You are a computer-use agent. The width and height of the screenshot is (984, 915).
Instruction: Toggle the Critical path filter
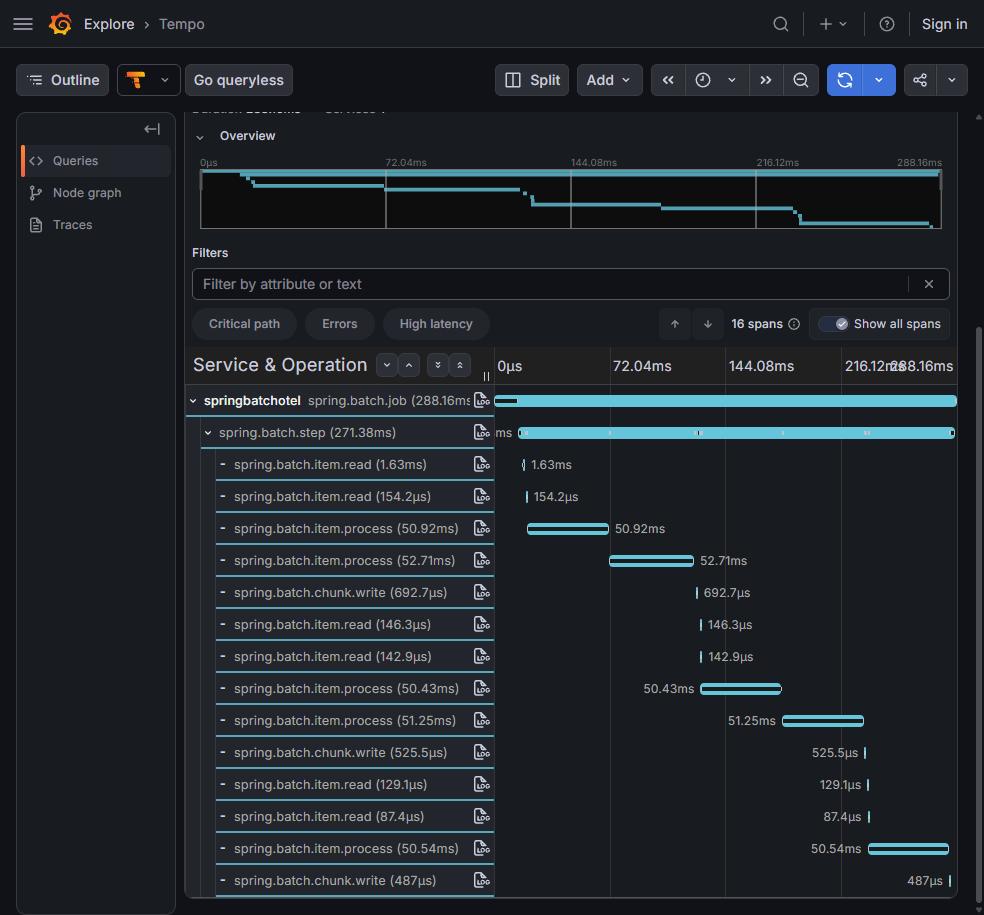click(244, 324)
